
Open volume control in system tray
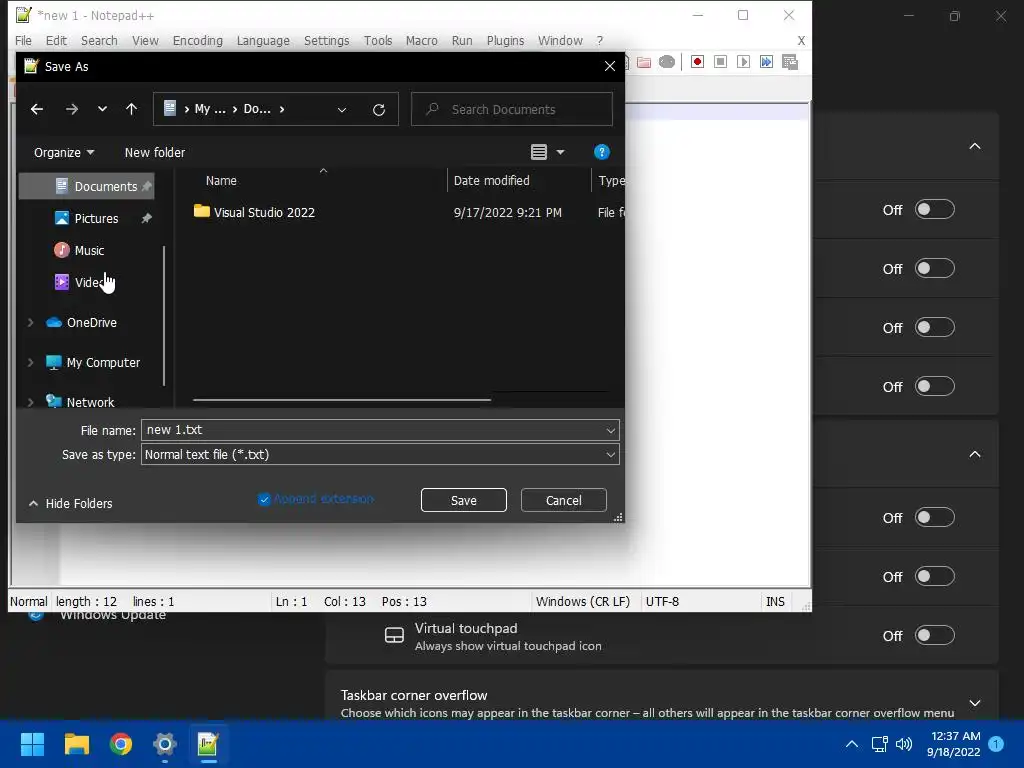[904, 744]
